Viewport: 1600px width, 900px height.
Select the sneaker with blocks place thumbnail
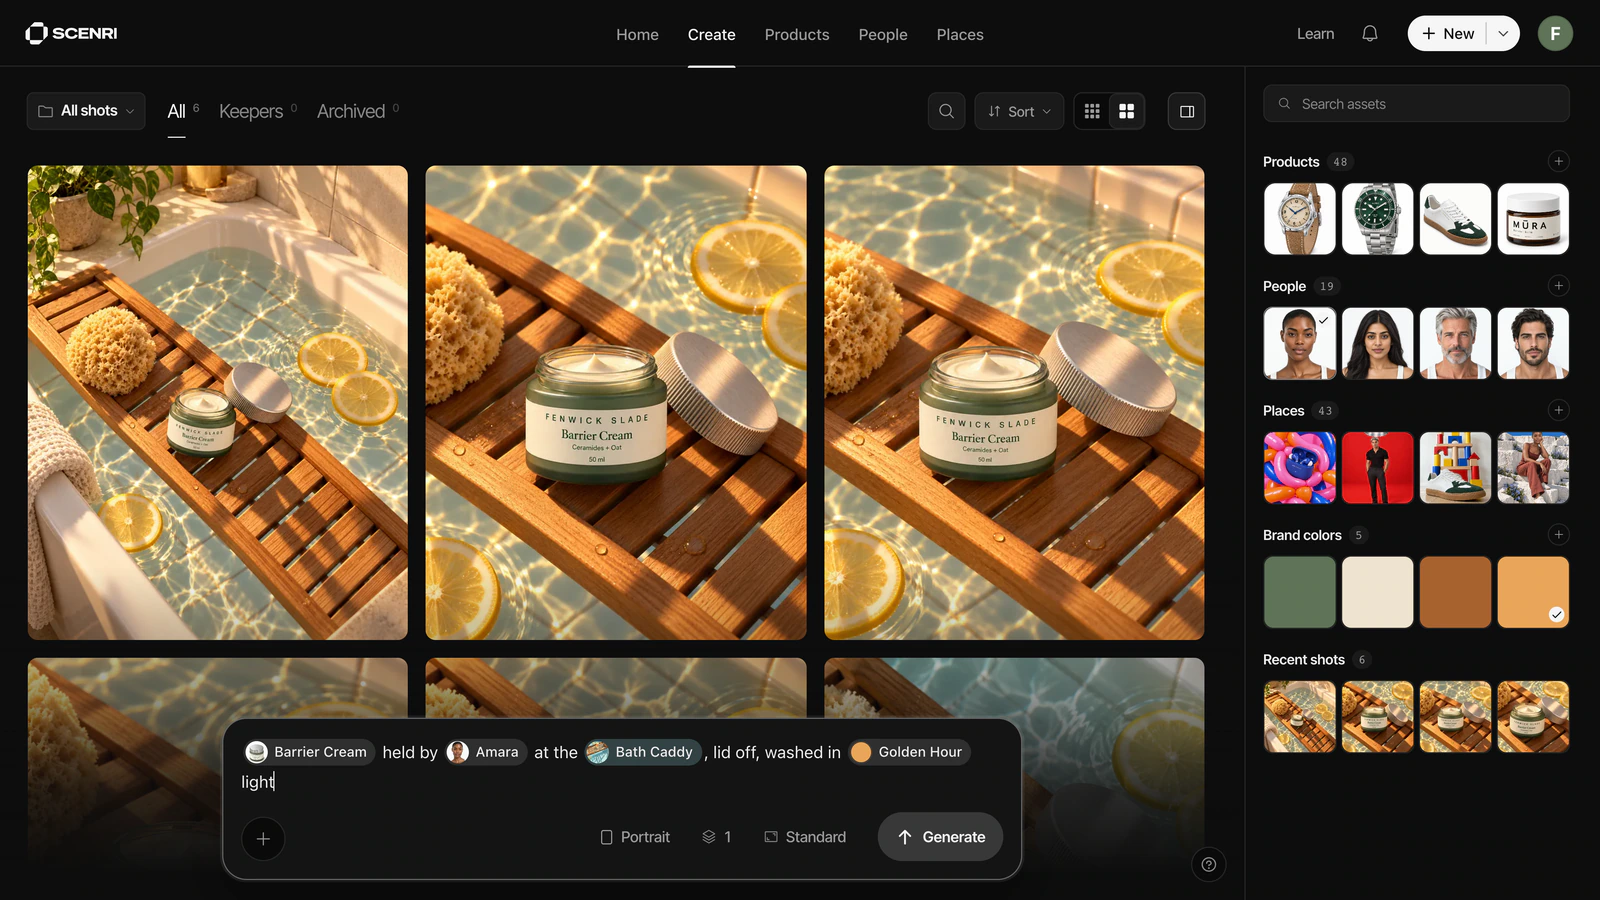point(1455,468)
